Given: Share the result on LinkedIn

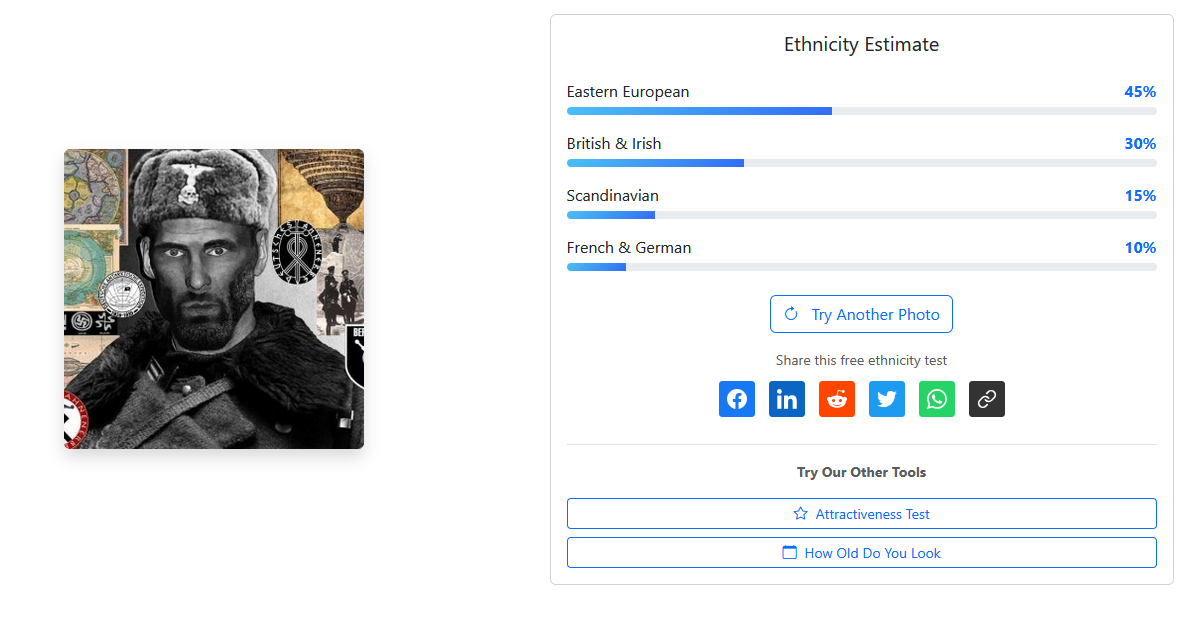Looking at the screenshot, I should tap(787, 399).
